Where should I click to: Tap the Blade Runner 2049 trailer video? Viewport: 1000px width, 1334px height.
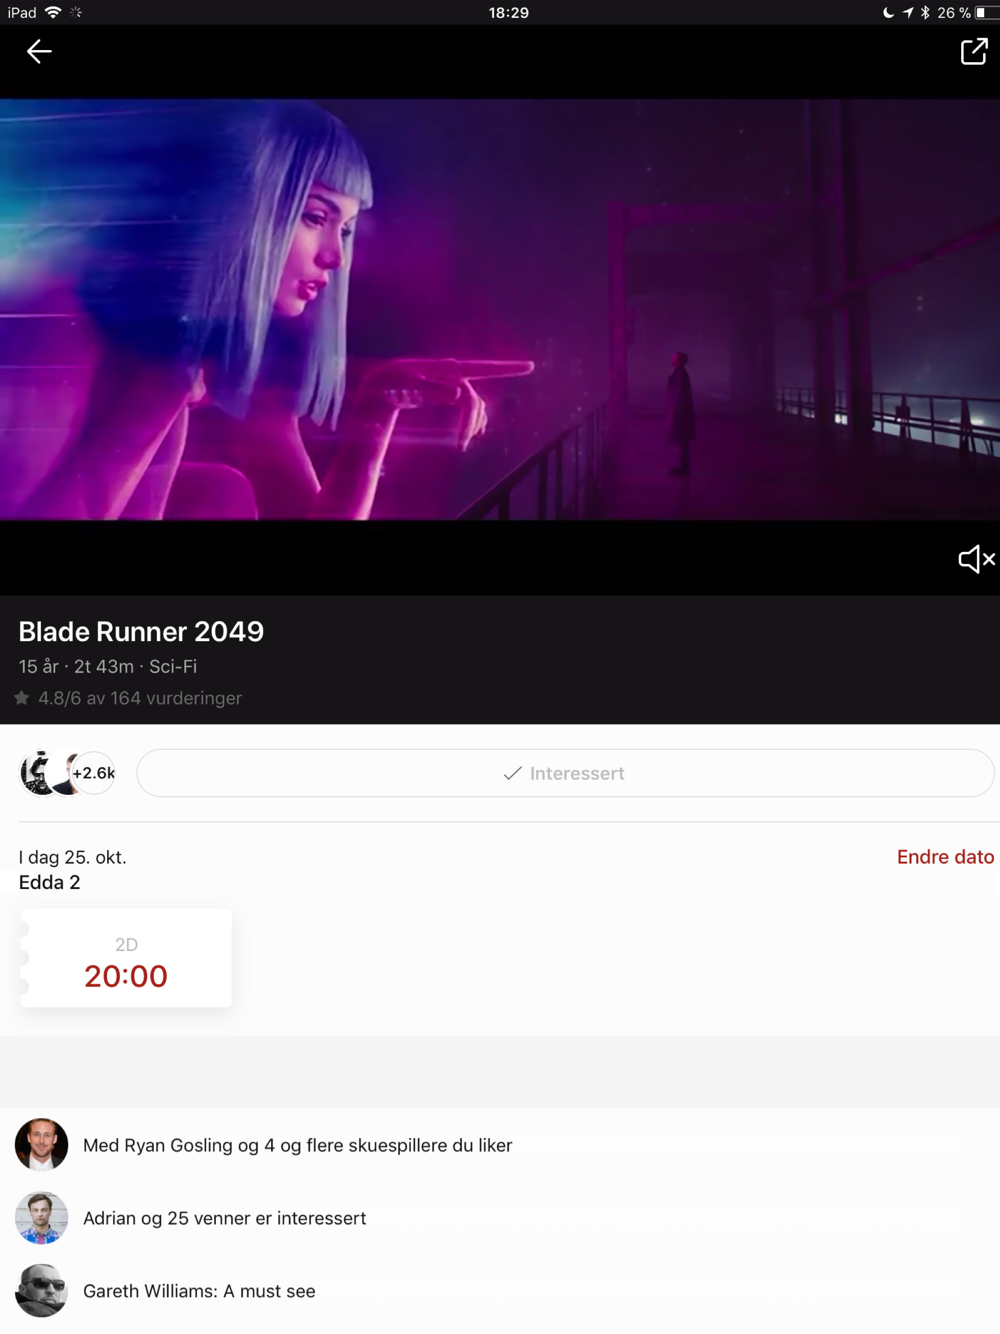tap(500, 309)
